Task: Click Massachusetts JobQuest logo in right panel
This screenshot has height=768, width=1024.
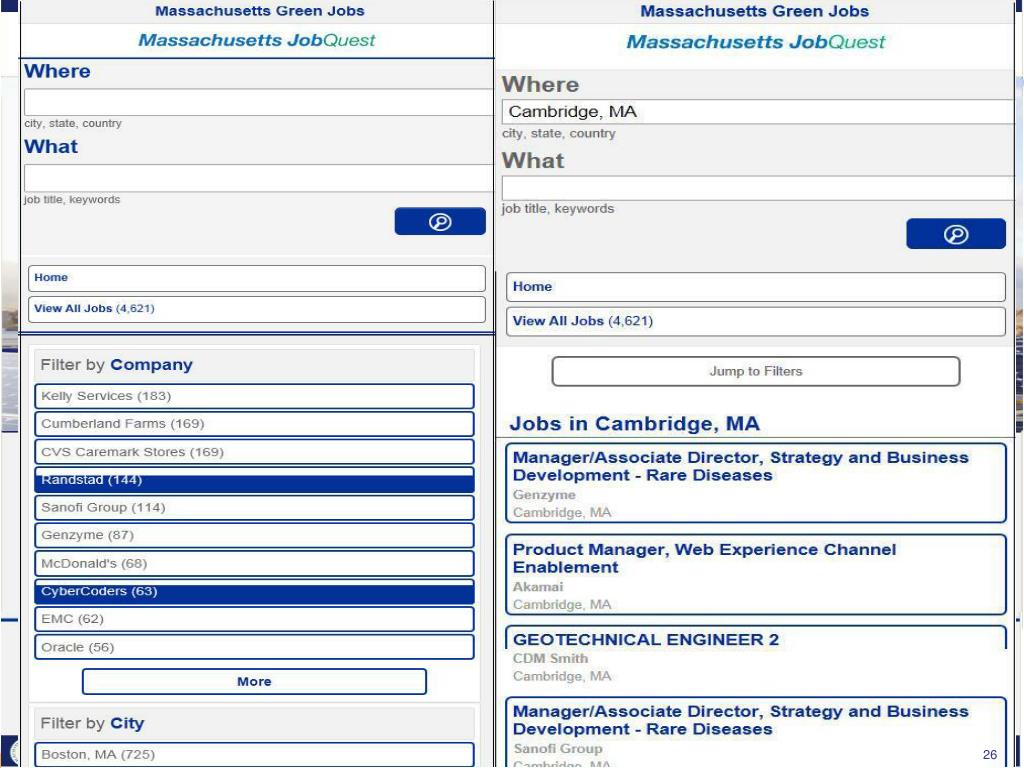Action: coord(756,42)
